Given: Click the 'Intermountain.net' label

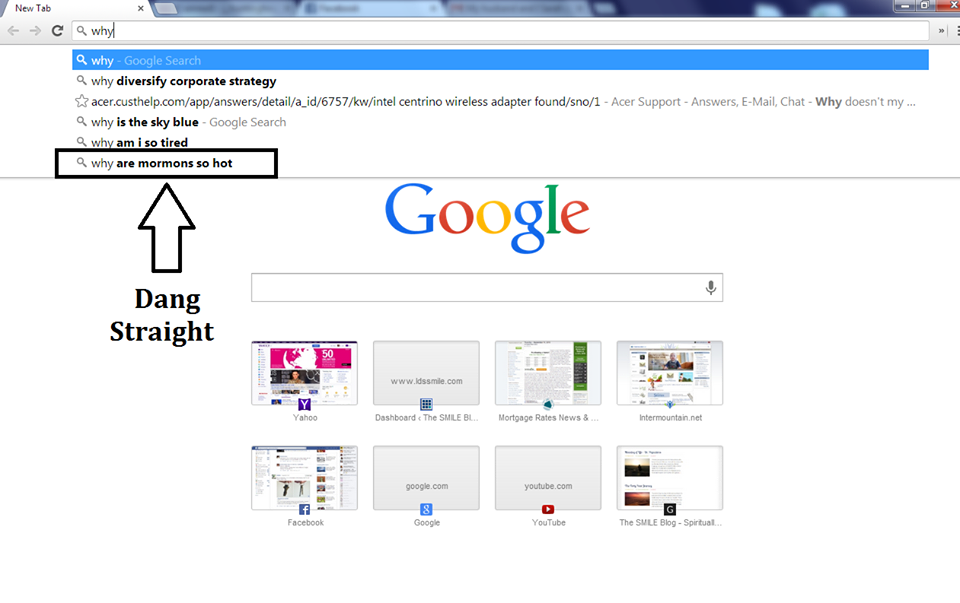Looking at the screenshot, I should tap(670, 418).
